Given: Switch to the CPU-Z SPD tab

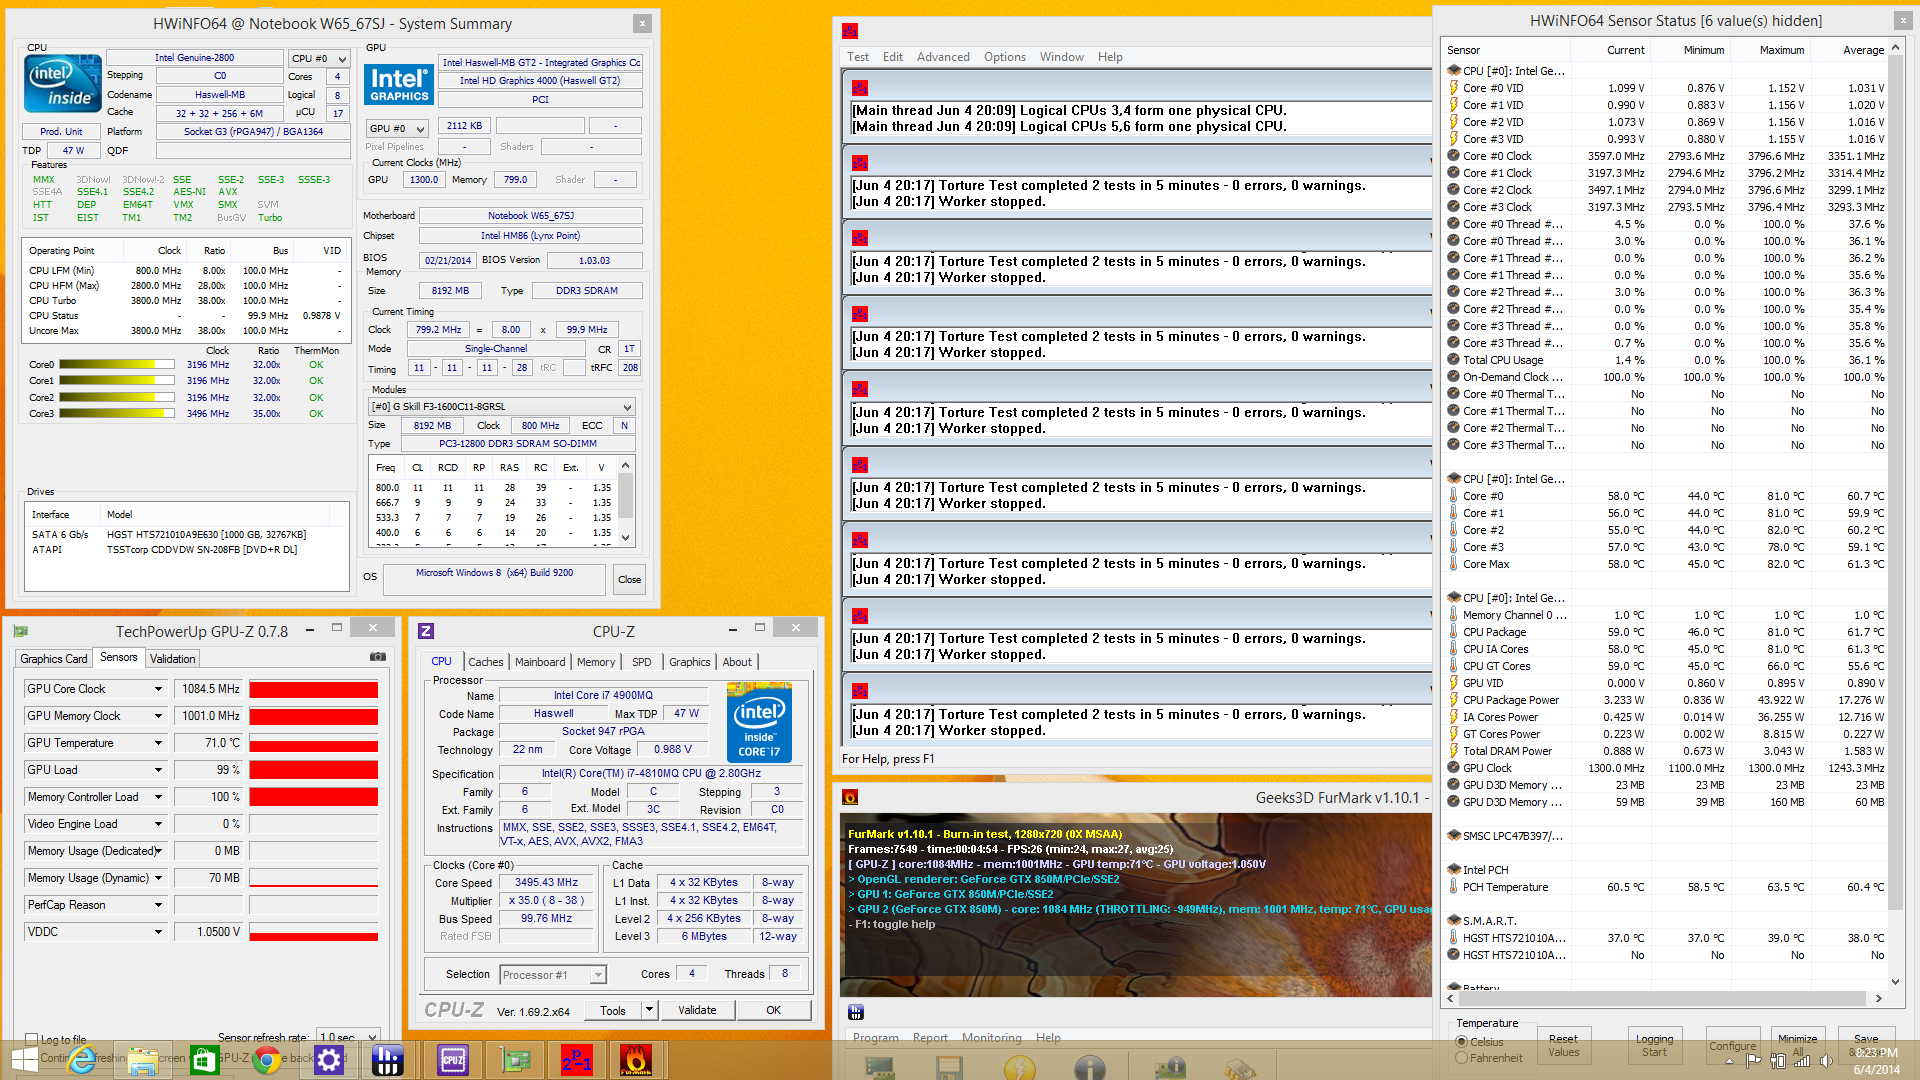Looking at the screenshot, I should 642,662.
